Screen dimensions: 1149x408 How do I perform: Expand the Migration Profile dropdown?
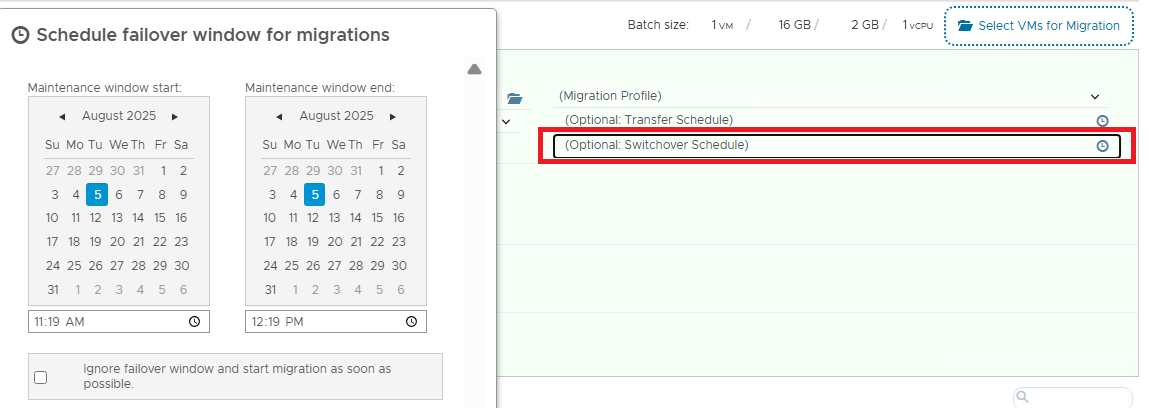pos(1095,96)
